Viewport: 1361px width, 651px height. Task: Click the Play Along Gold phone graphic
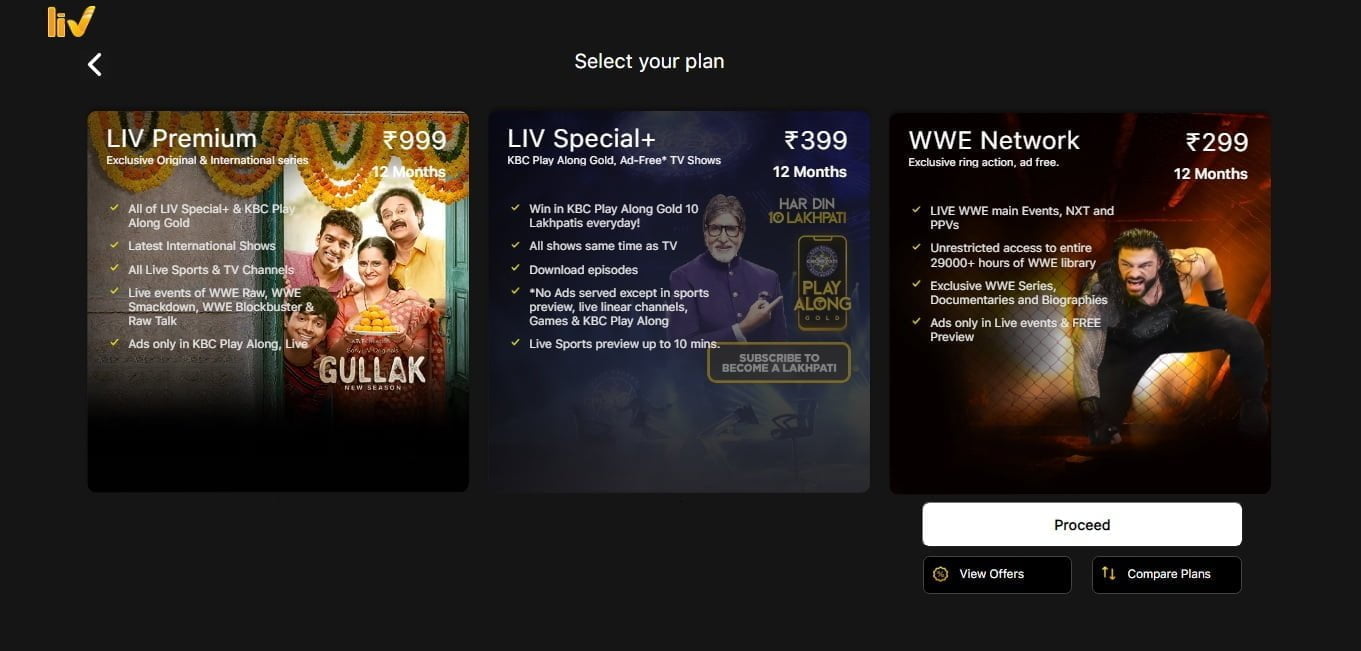click(821, 282)
